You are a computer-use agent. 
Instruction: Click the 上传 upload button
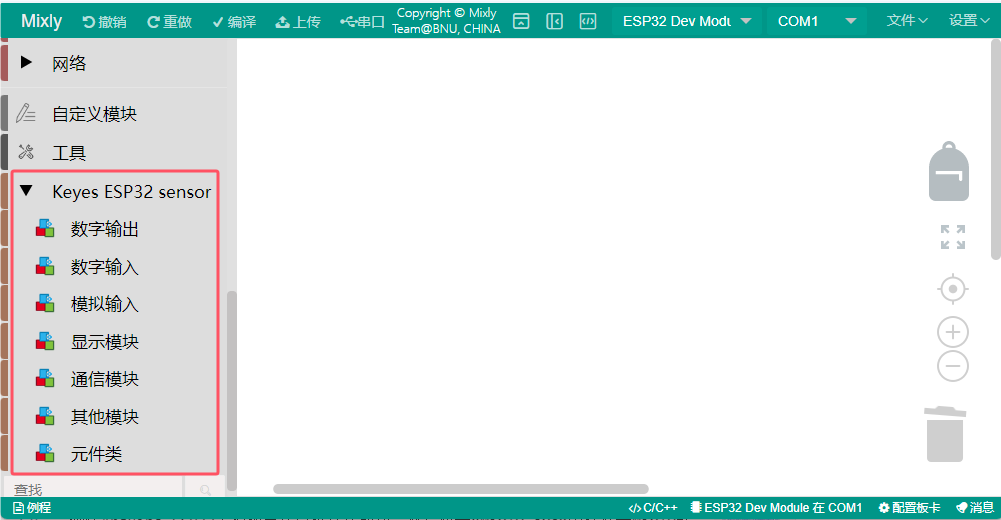(297, 21)
